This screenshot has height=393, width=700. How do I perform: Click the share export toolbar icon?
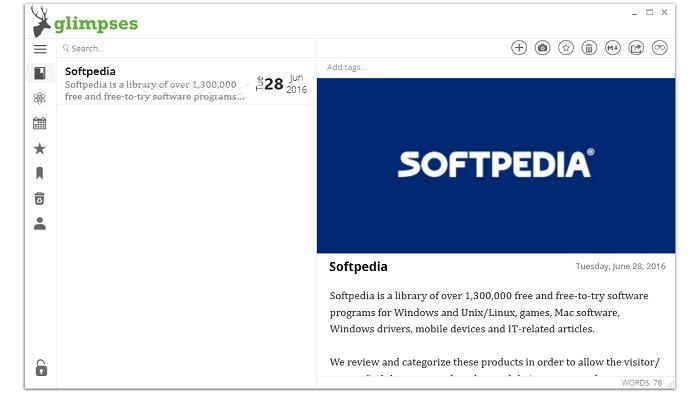636,48
